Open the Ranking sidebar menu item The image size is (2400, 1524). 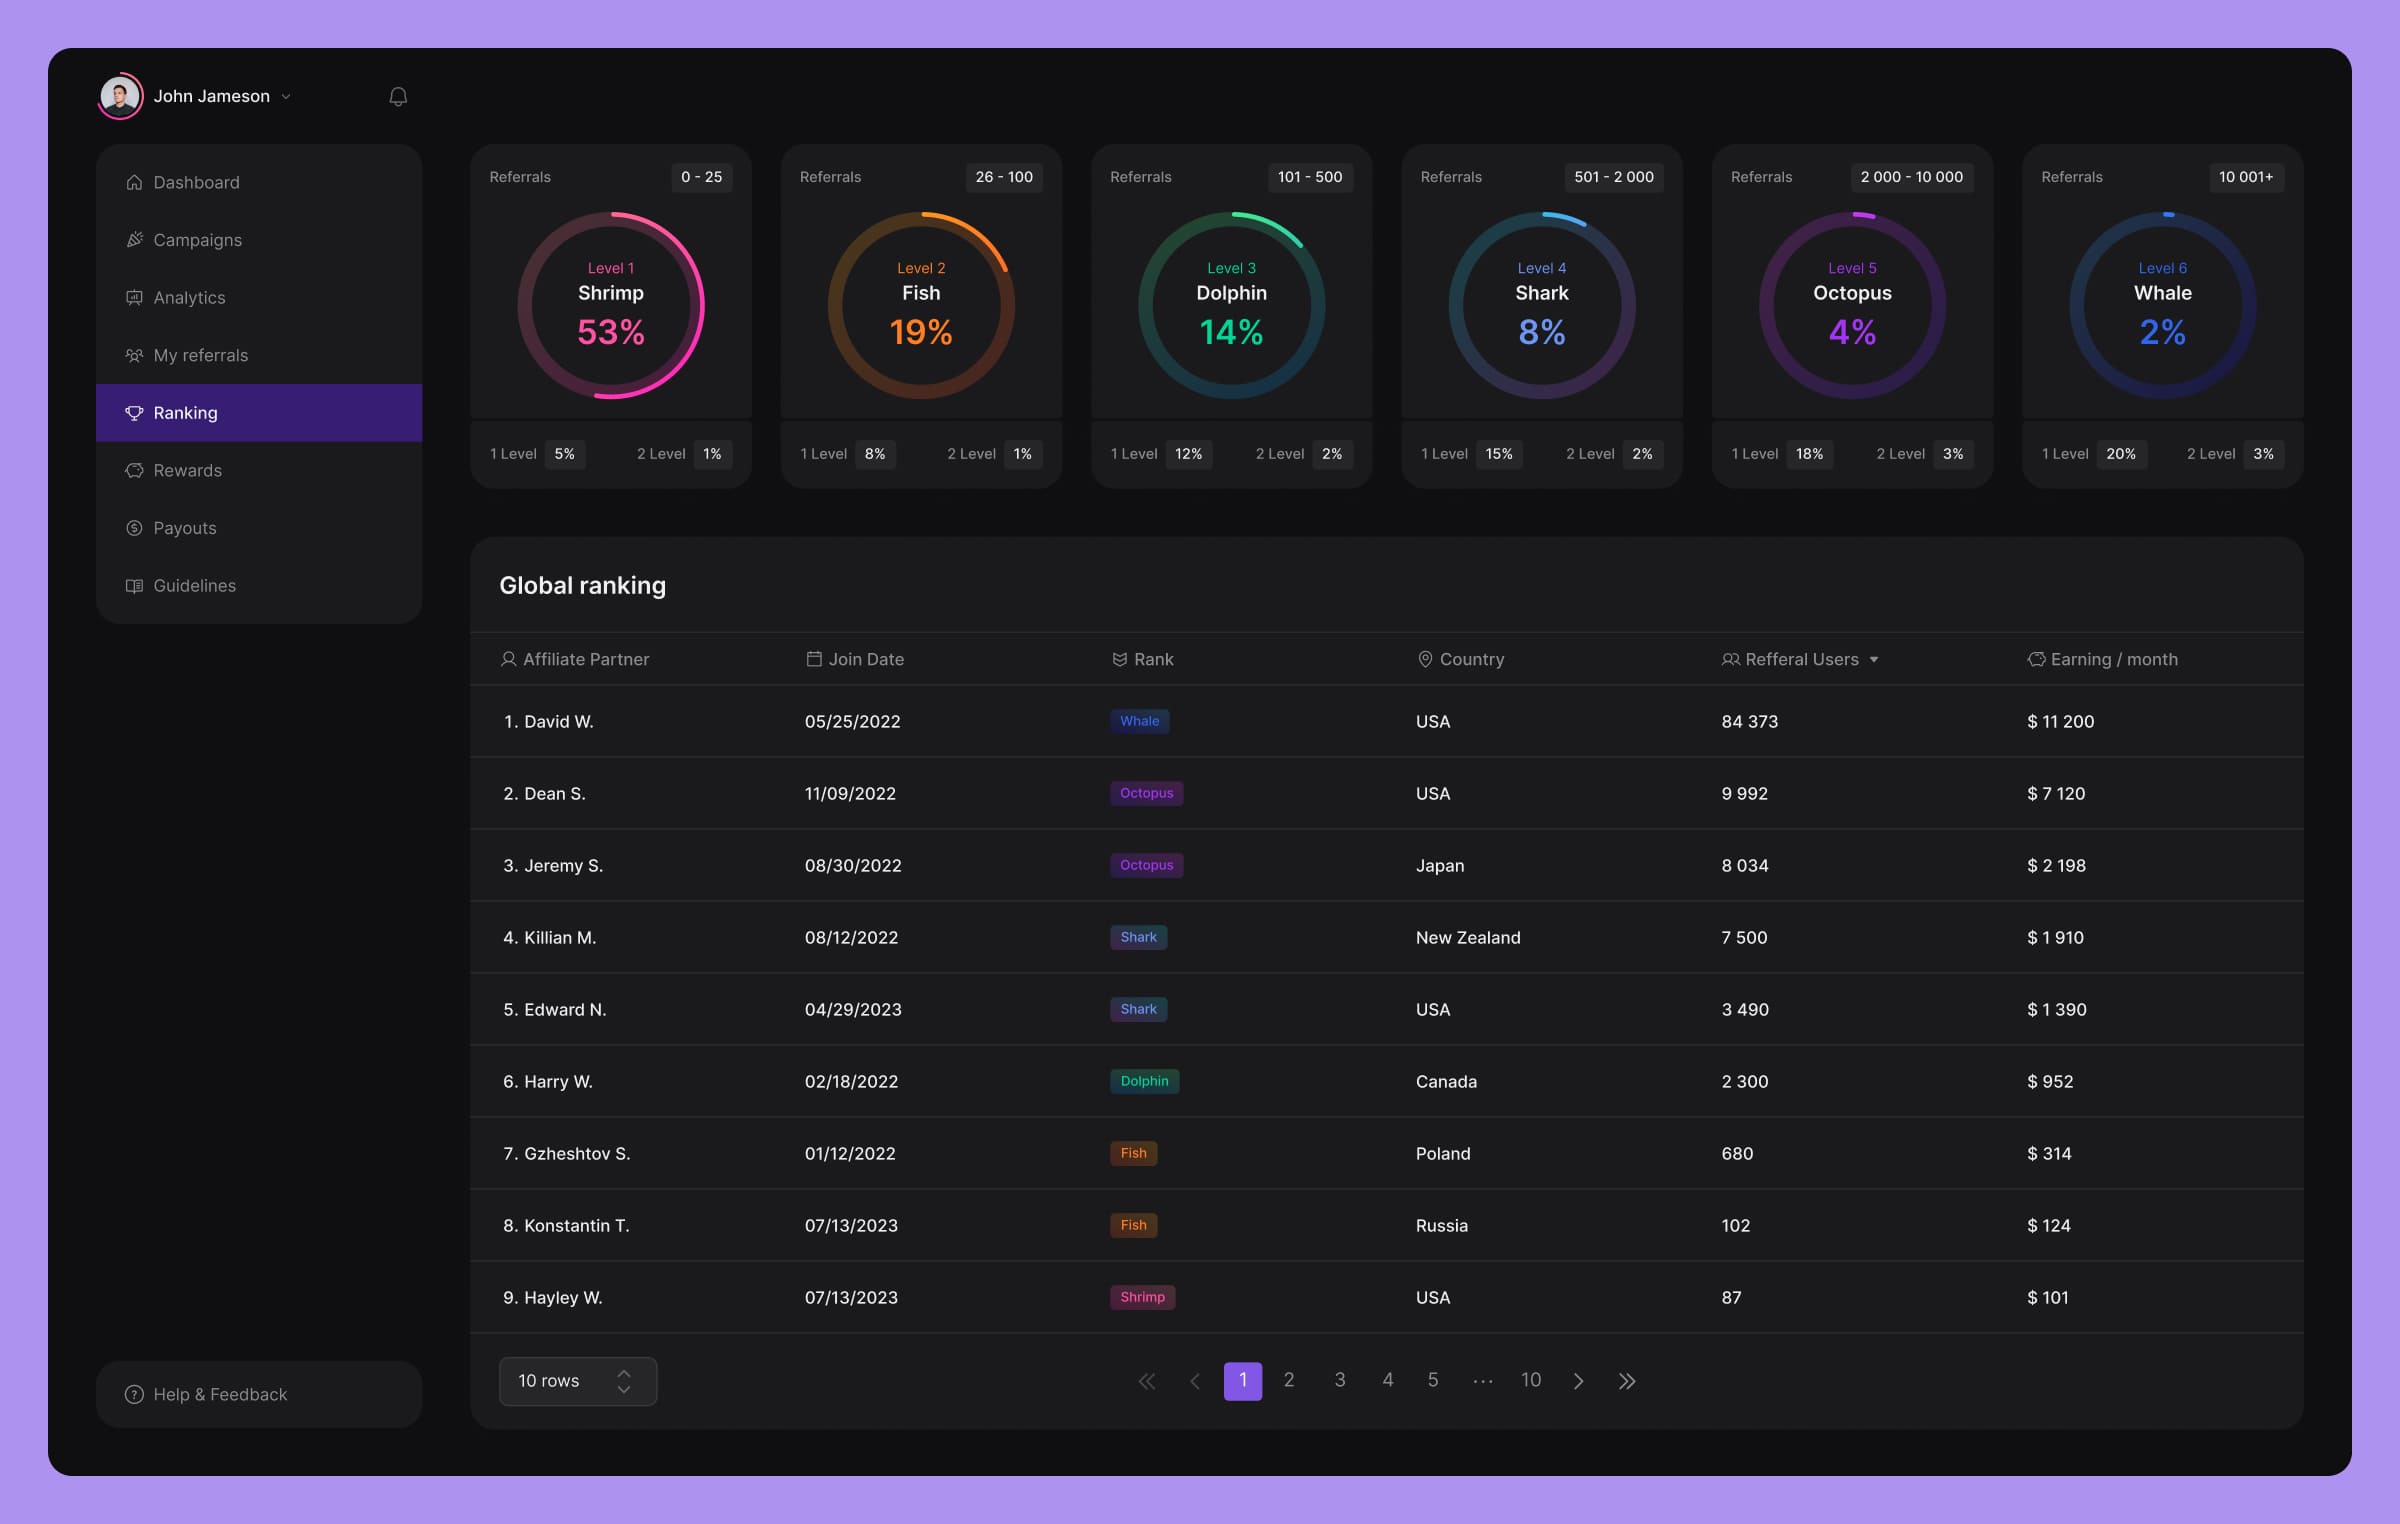pyautogui.click(x=258, y=413)
